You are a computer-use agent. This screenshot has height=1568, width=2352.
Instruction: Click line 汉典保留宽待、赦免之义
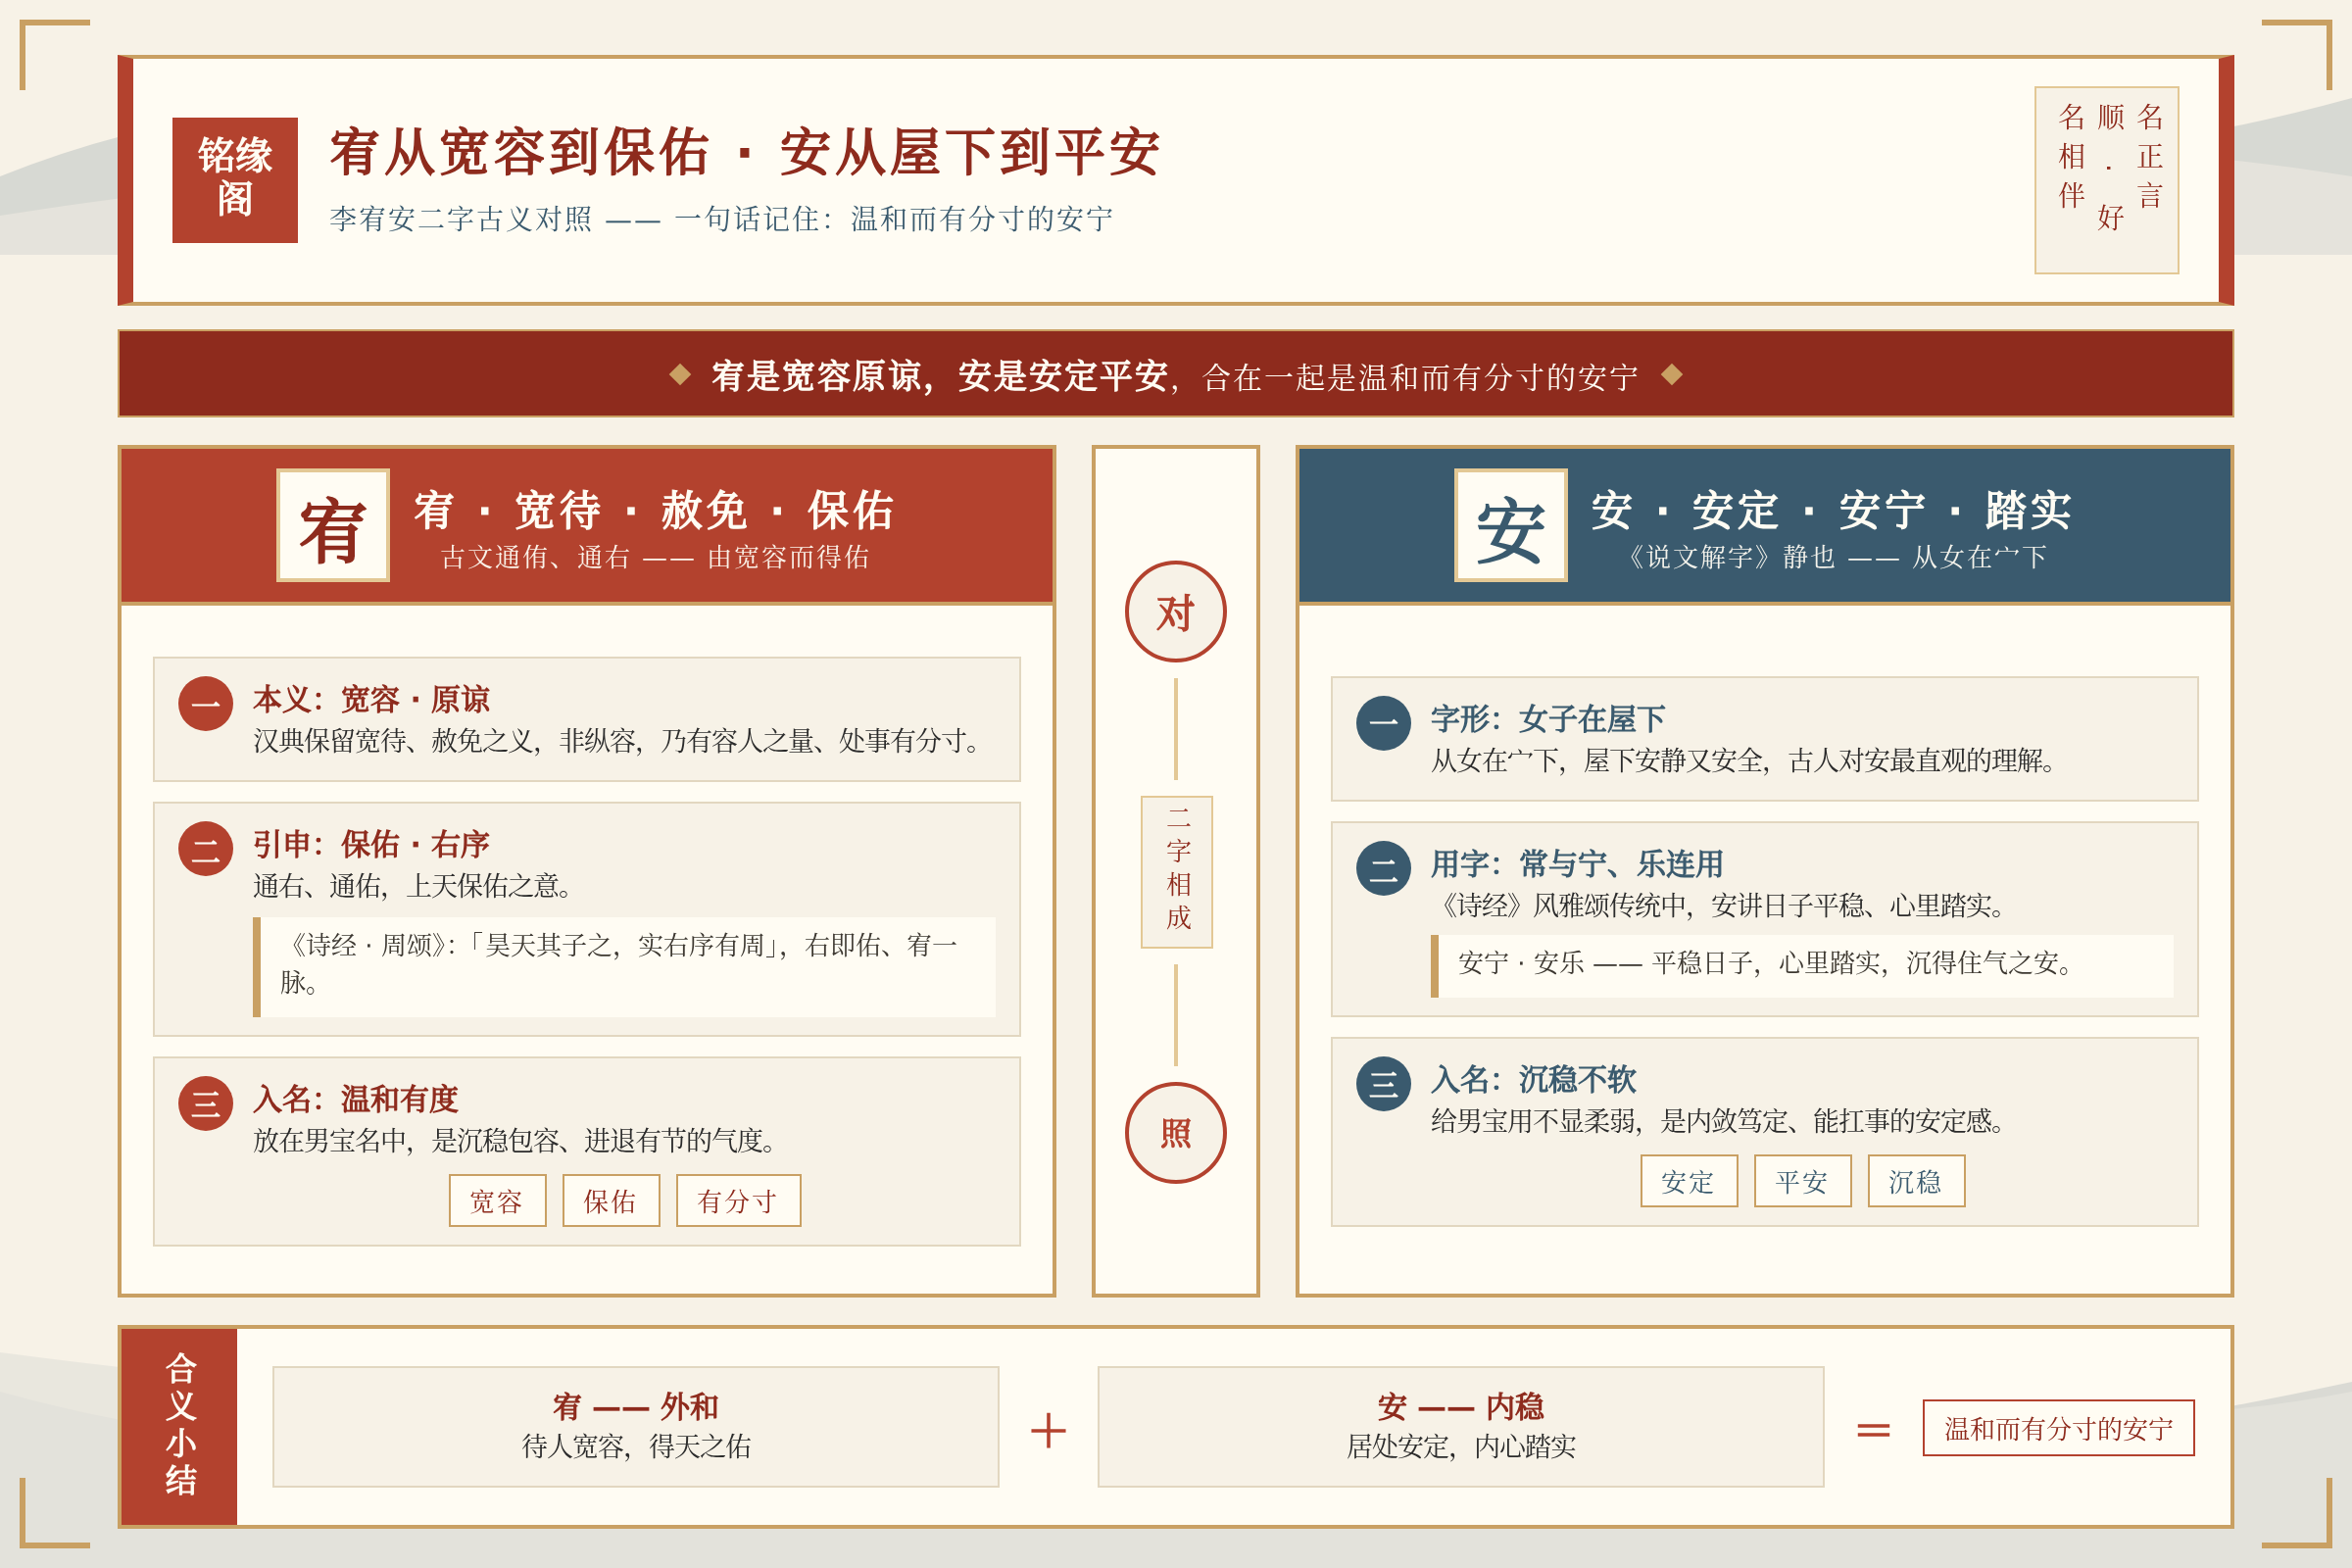click(x=619, y=741)
